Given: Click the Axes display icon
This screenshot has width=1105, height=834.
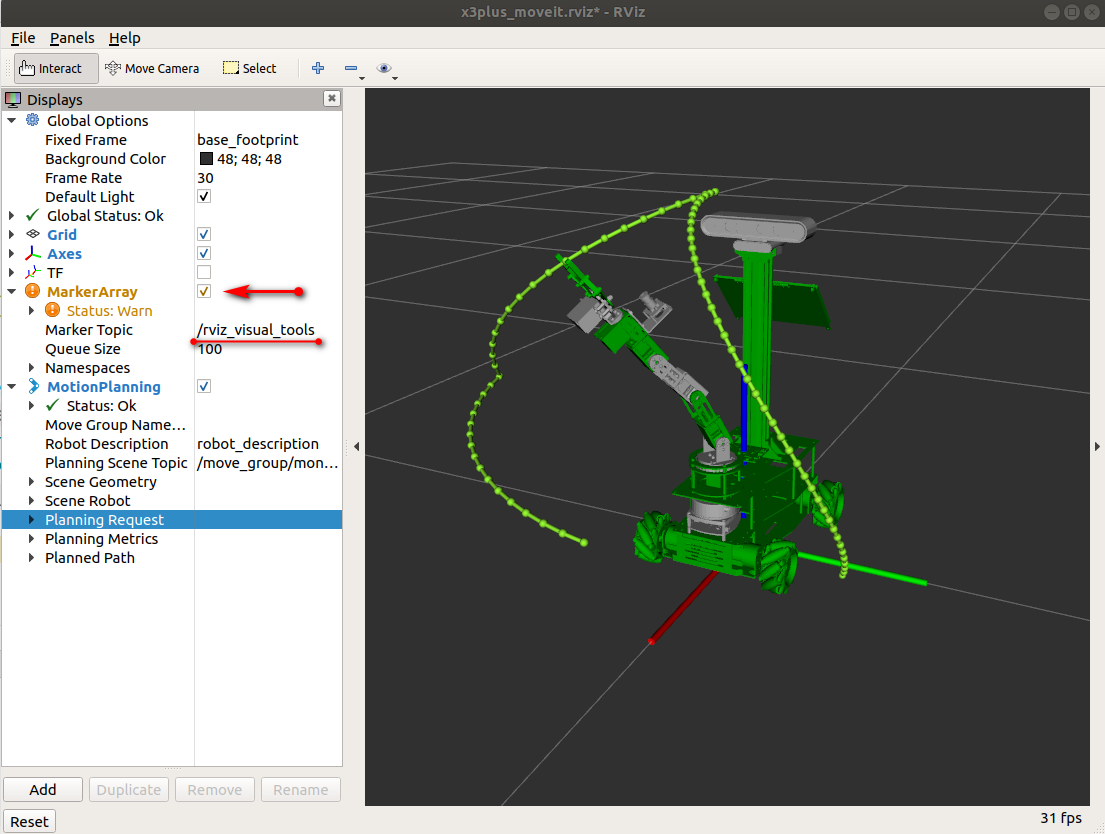Looking at the screenshot, I should tap(32, 253).
